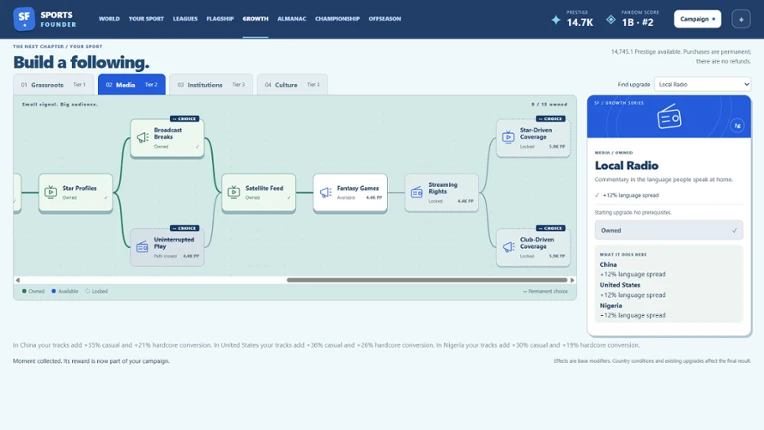Select the Satellite Feed upgrade node
The width and height of the screenshot is (764, 430).
pyautogui.click(x=259, y=192)
